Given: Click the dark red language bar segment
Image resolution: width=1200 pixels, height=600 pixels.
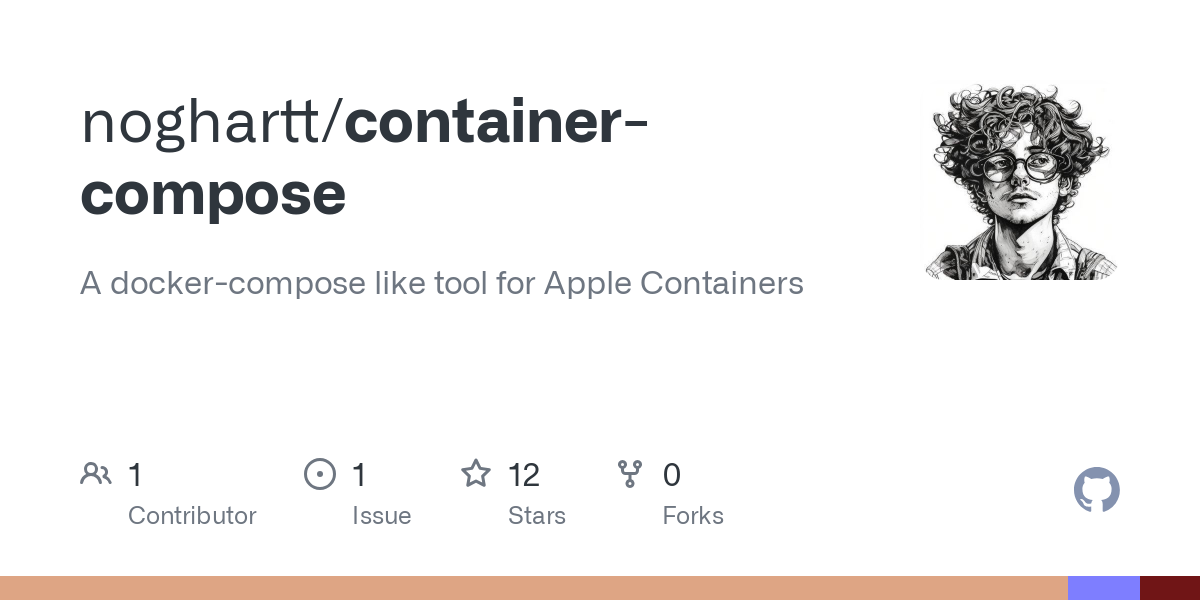Looking at the screenshot, I should [x=1170, y=588].
